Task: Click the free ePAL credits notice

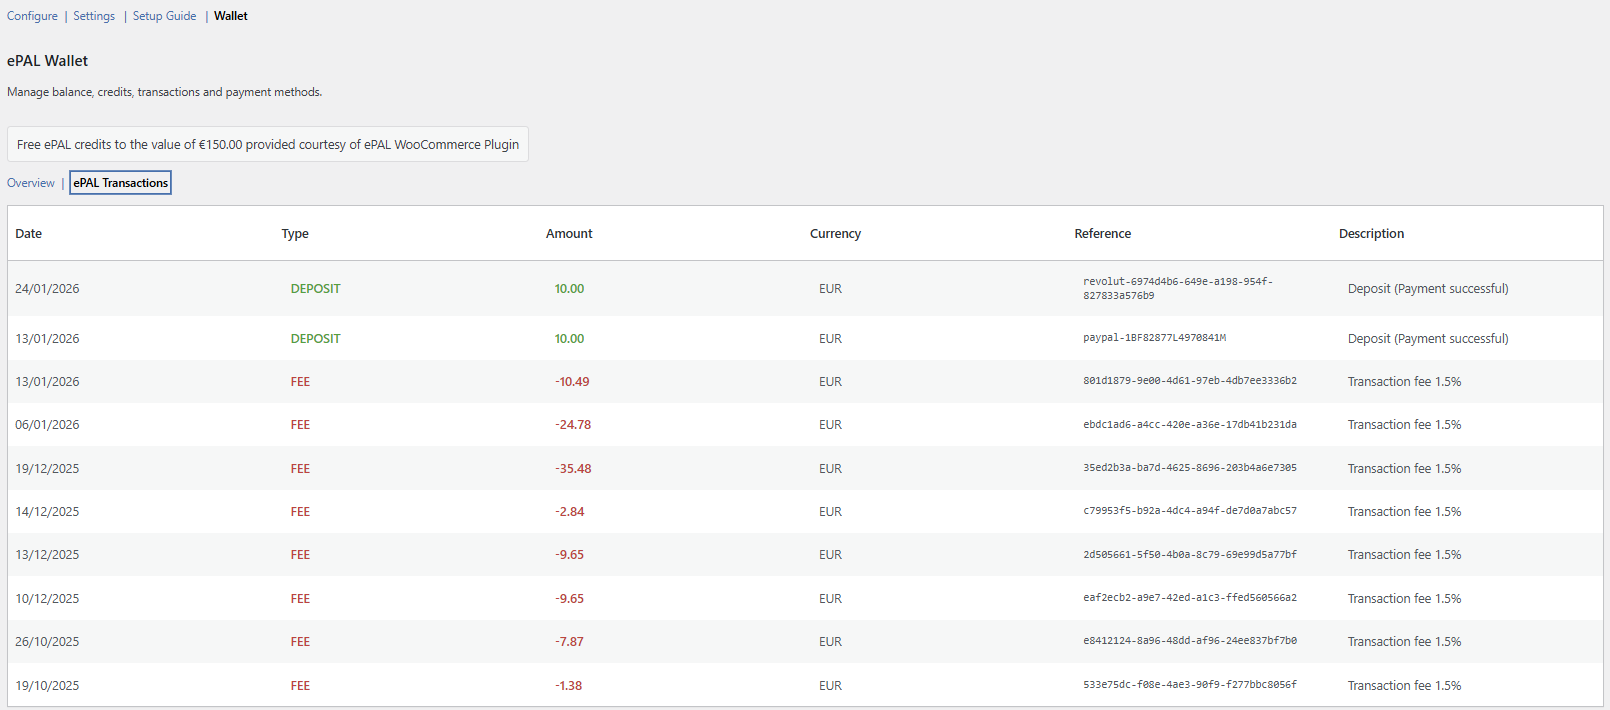Action: (268, 144)
